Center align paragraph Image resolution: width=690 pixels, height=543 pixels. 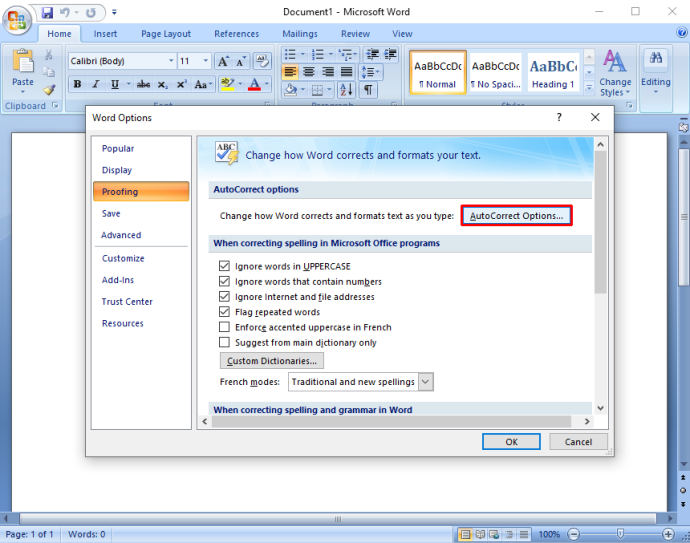coord(309,72)
